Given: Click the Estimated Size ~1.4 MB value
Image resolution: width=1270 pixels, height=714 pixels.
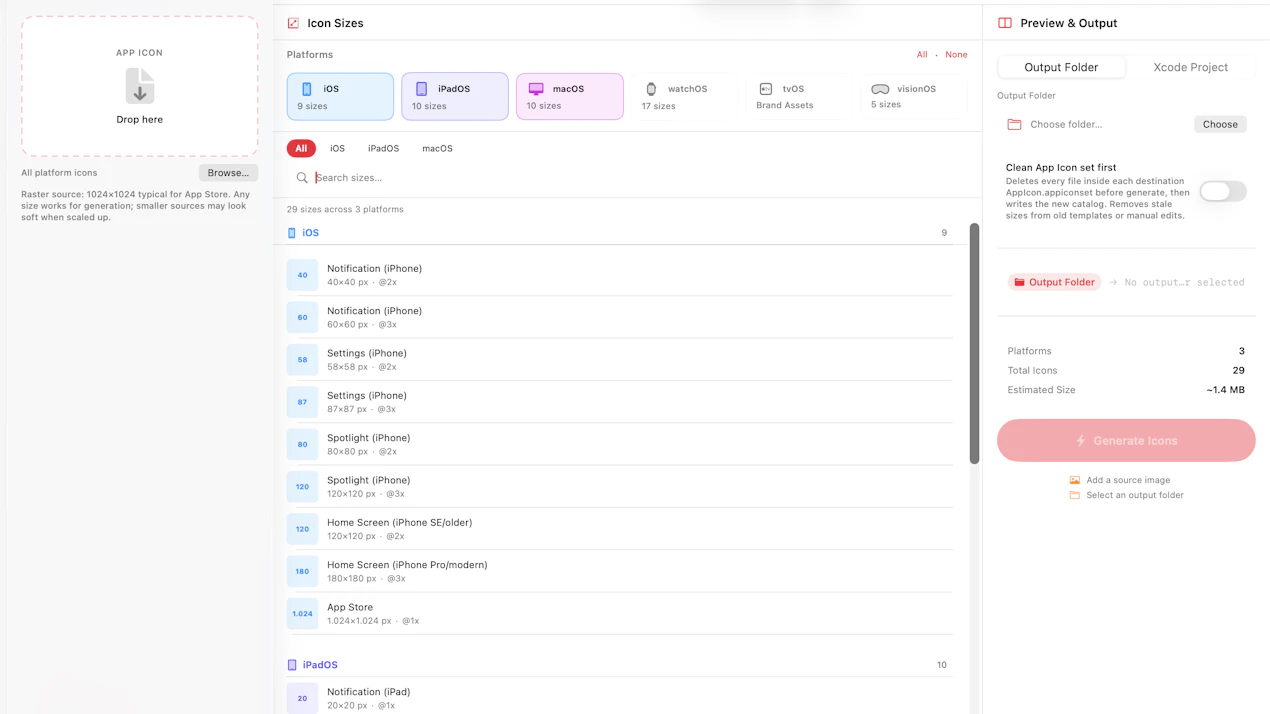Looking at the screenshot, I should point(1225,390).
